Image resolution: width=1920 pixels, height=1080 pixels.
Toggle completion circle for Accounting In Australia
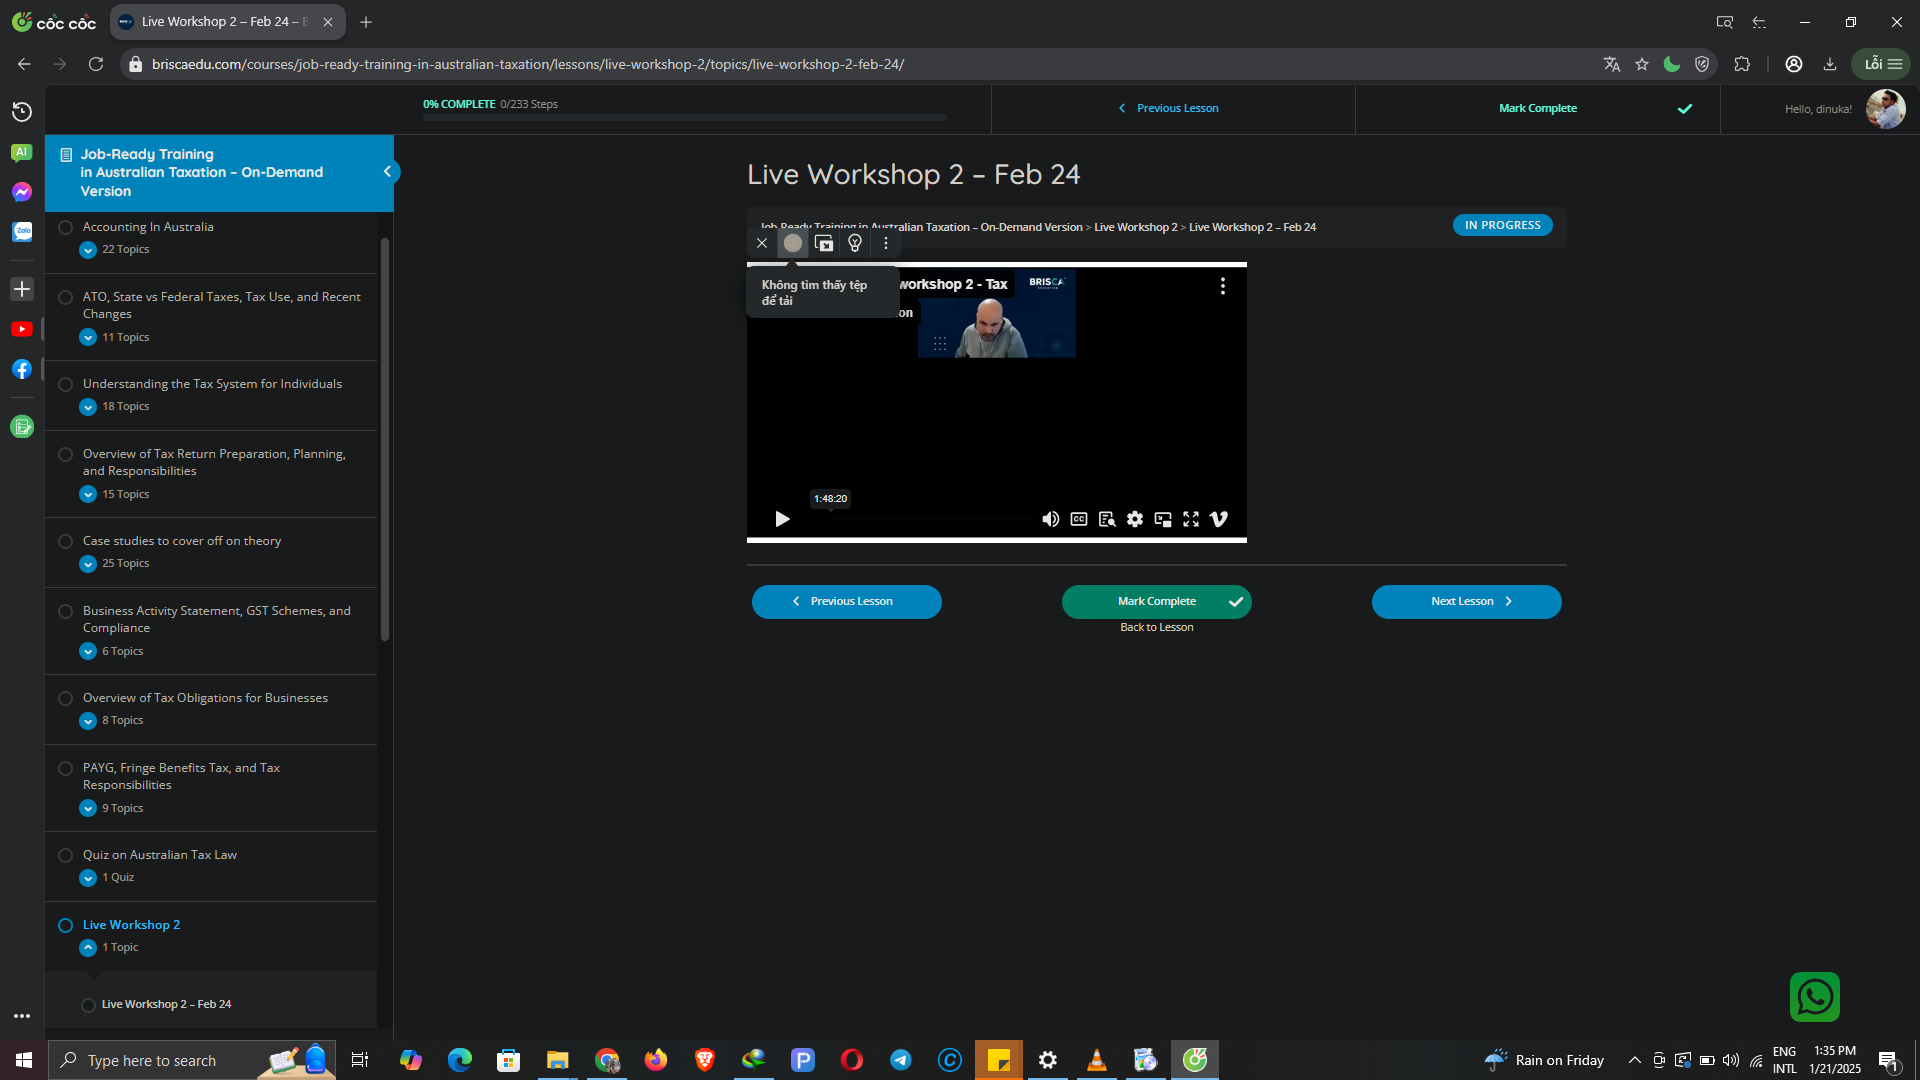pos(65,227)
